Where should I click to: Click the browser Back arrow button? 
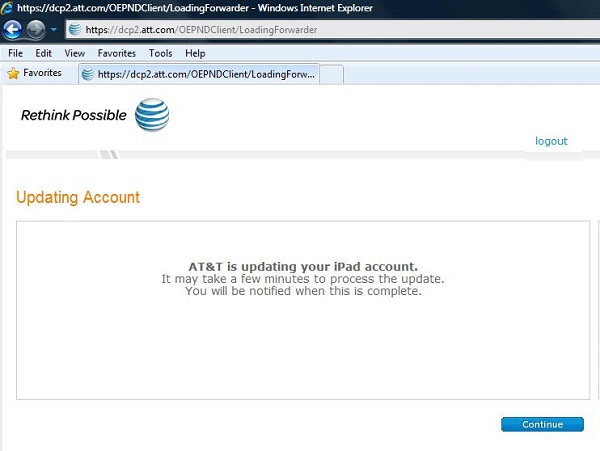pyautogui.click(x=12, y=29)
